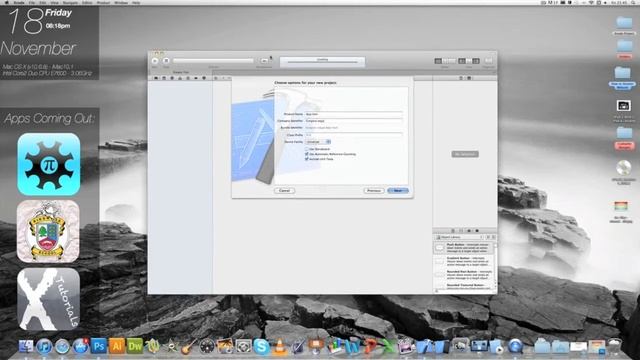Open the Product menu
The height and width of the screenshot is (360, 640).
(103, 2)
